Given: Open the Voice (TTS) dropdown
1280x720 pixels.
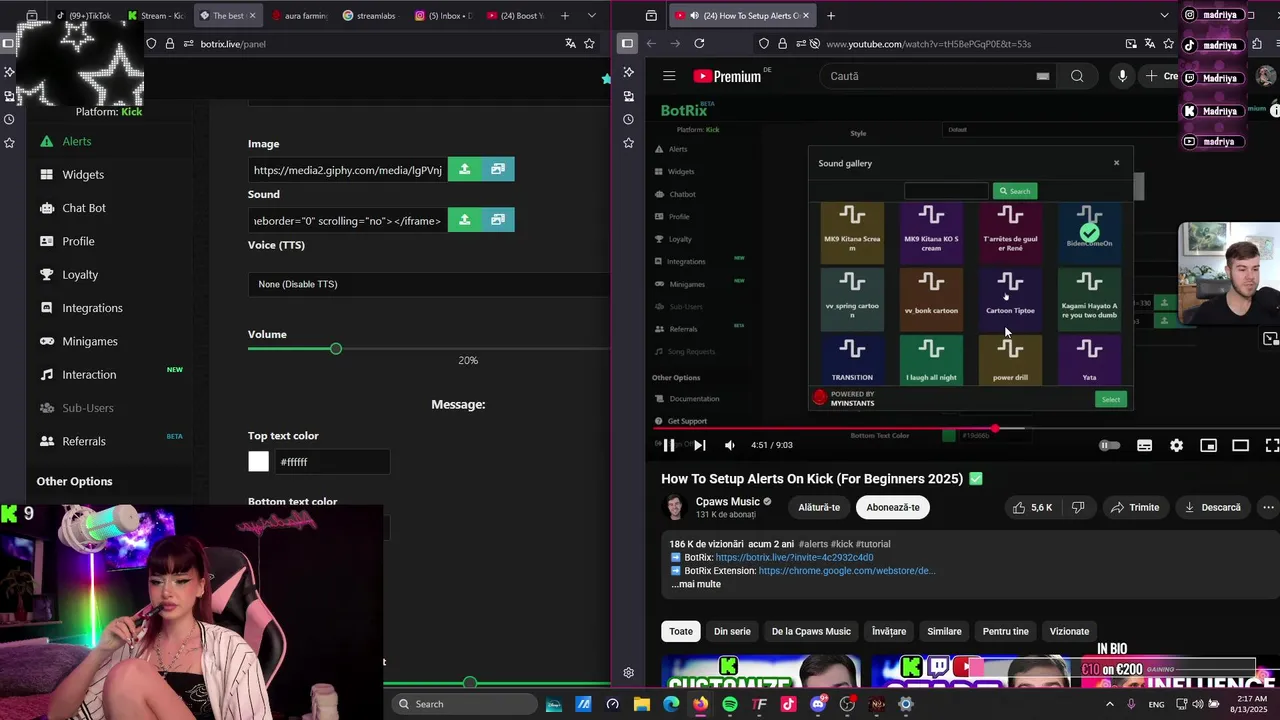Looking at the screenshot, I should 429,284.
